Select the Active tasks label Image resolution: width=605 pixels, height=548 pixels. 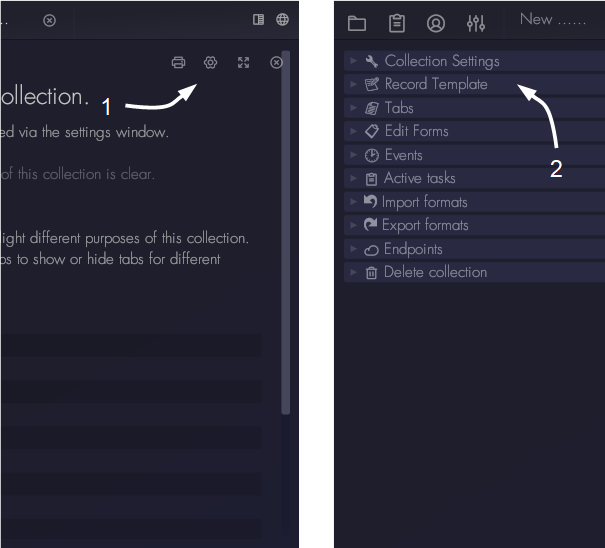tap(419, 178)
